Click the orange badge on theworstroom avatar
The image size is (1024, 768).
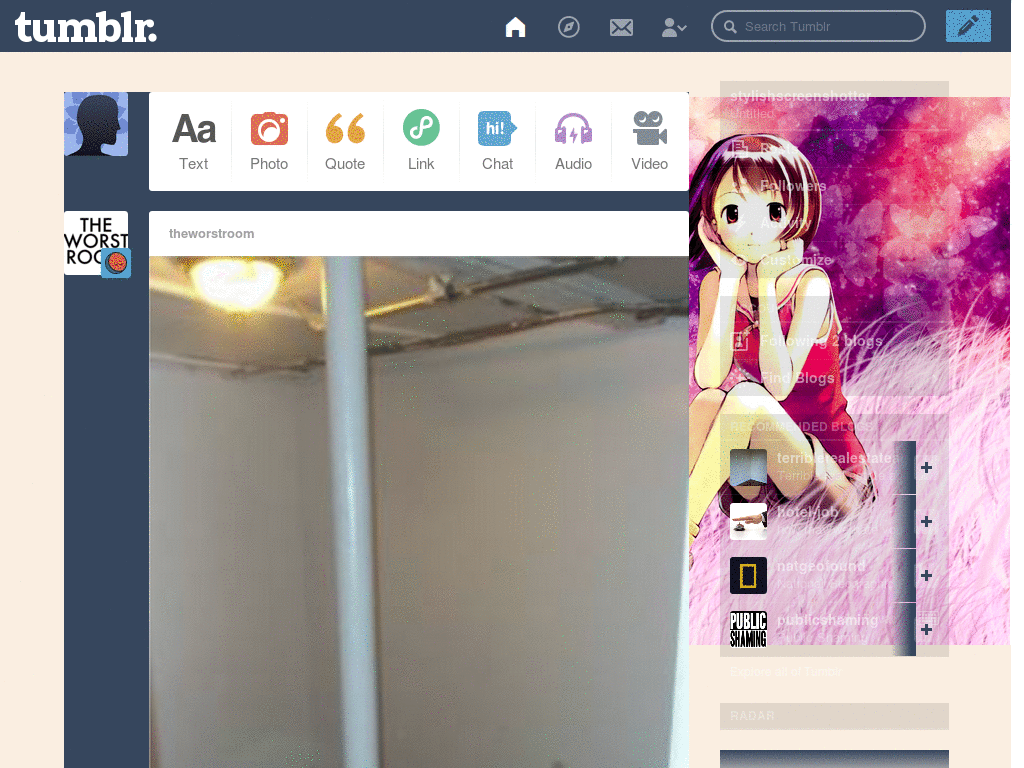click(116, 263)
